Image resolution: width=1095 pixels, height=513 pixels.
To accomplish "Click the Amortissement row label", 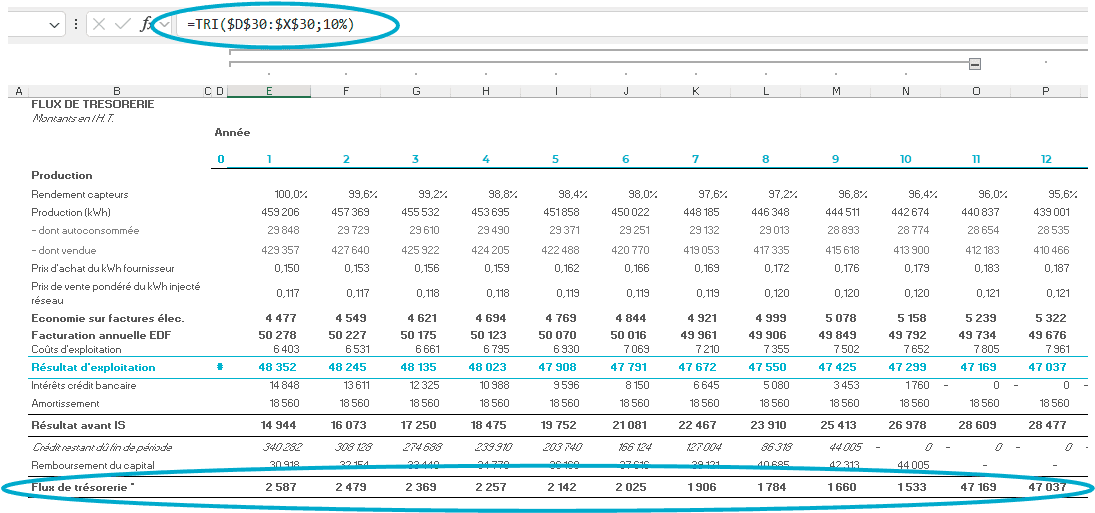I will [65, 403].
